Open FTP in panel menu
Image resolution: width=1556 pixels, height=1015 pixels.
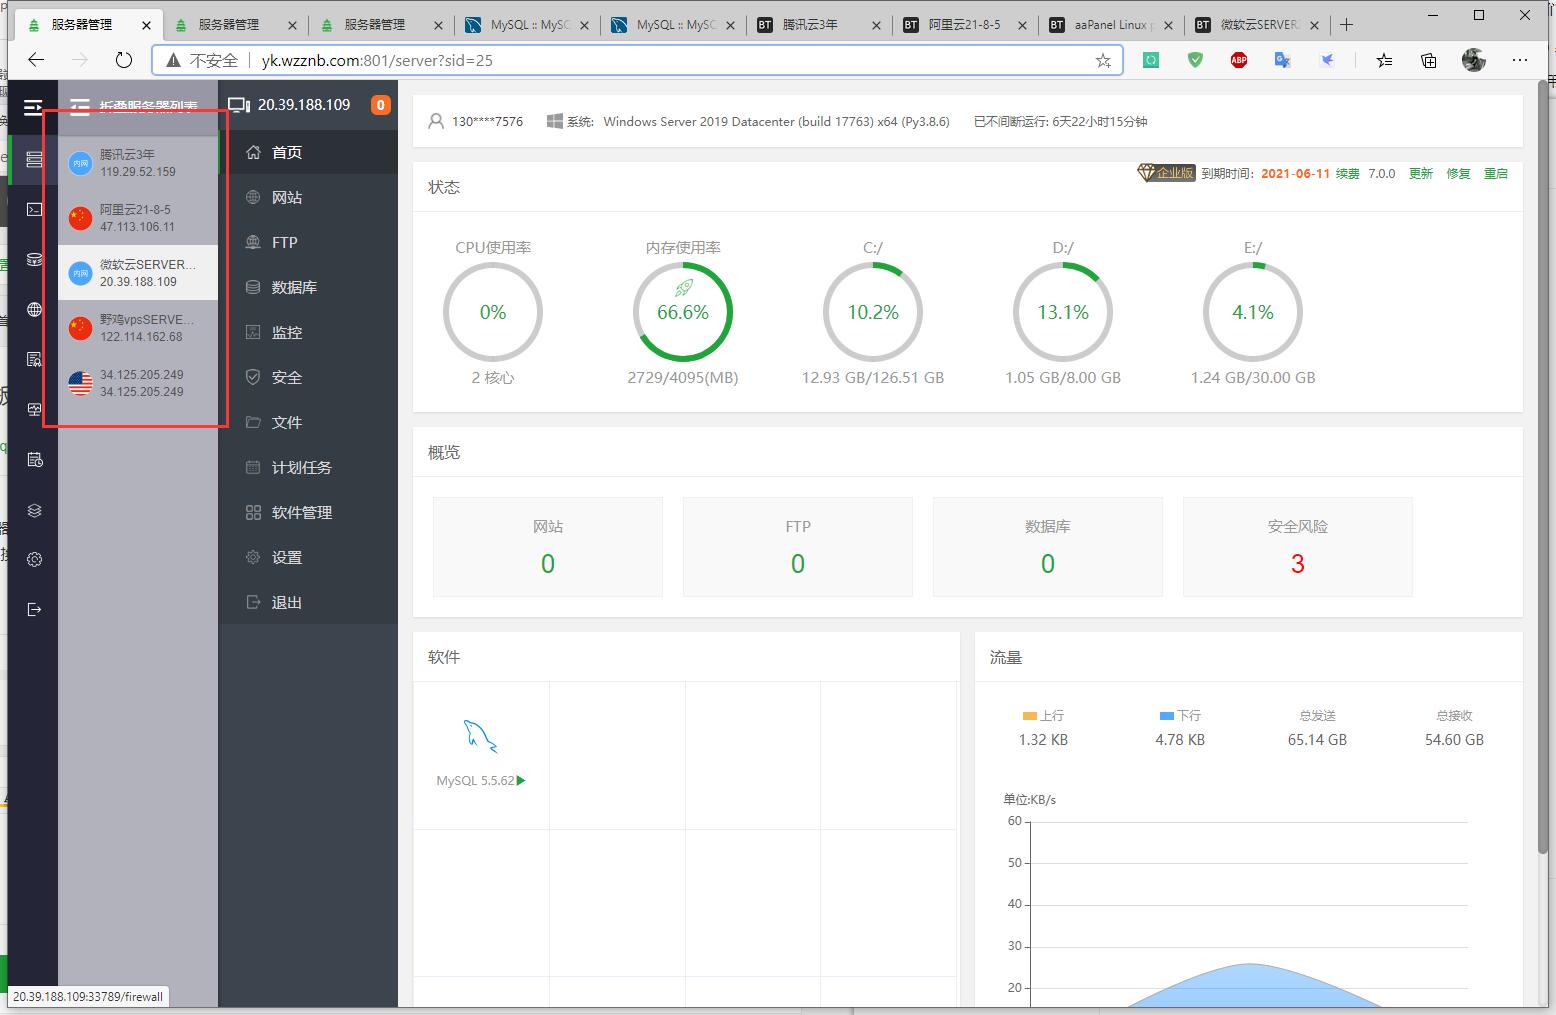pos(308,242)
